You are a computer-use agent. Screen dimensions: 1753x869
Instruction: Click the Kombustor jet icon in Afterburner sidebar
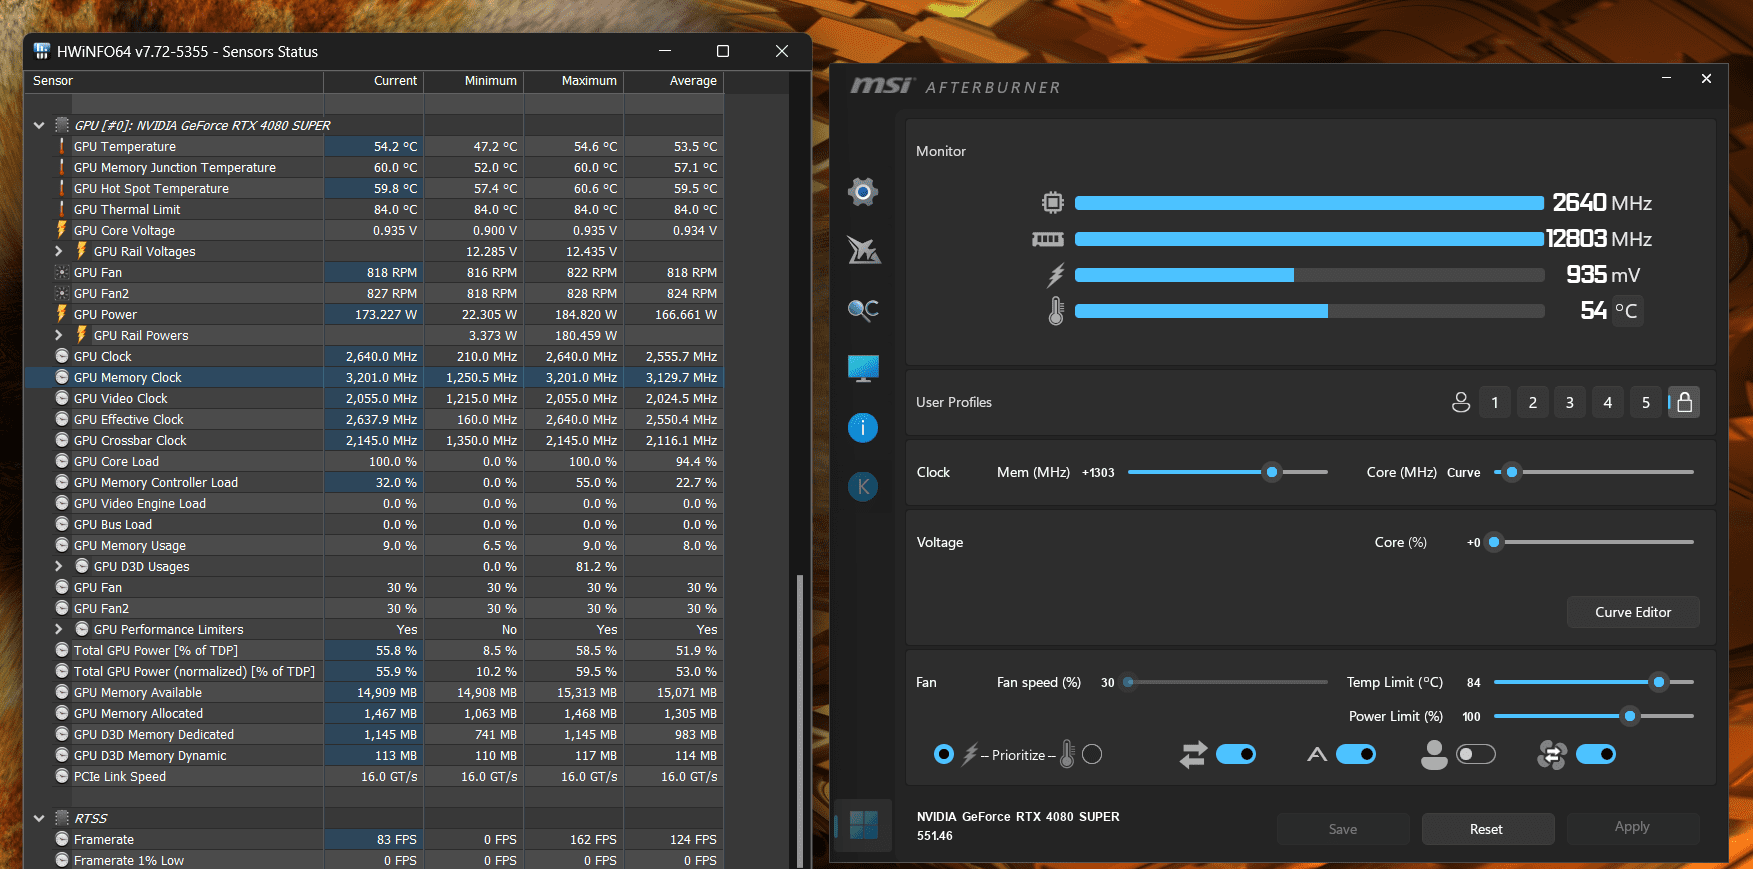click(863, 250)
